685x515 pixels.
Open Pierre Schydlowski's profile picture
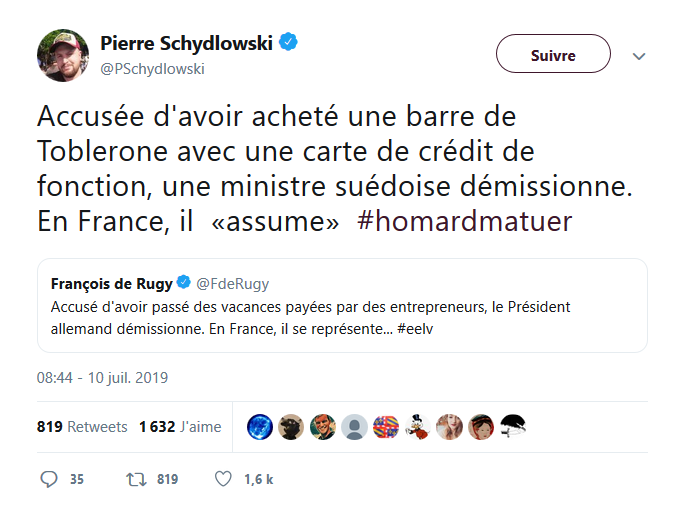coord(63,55)
